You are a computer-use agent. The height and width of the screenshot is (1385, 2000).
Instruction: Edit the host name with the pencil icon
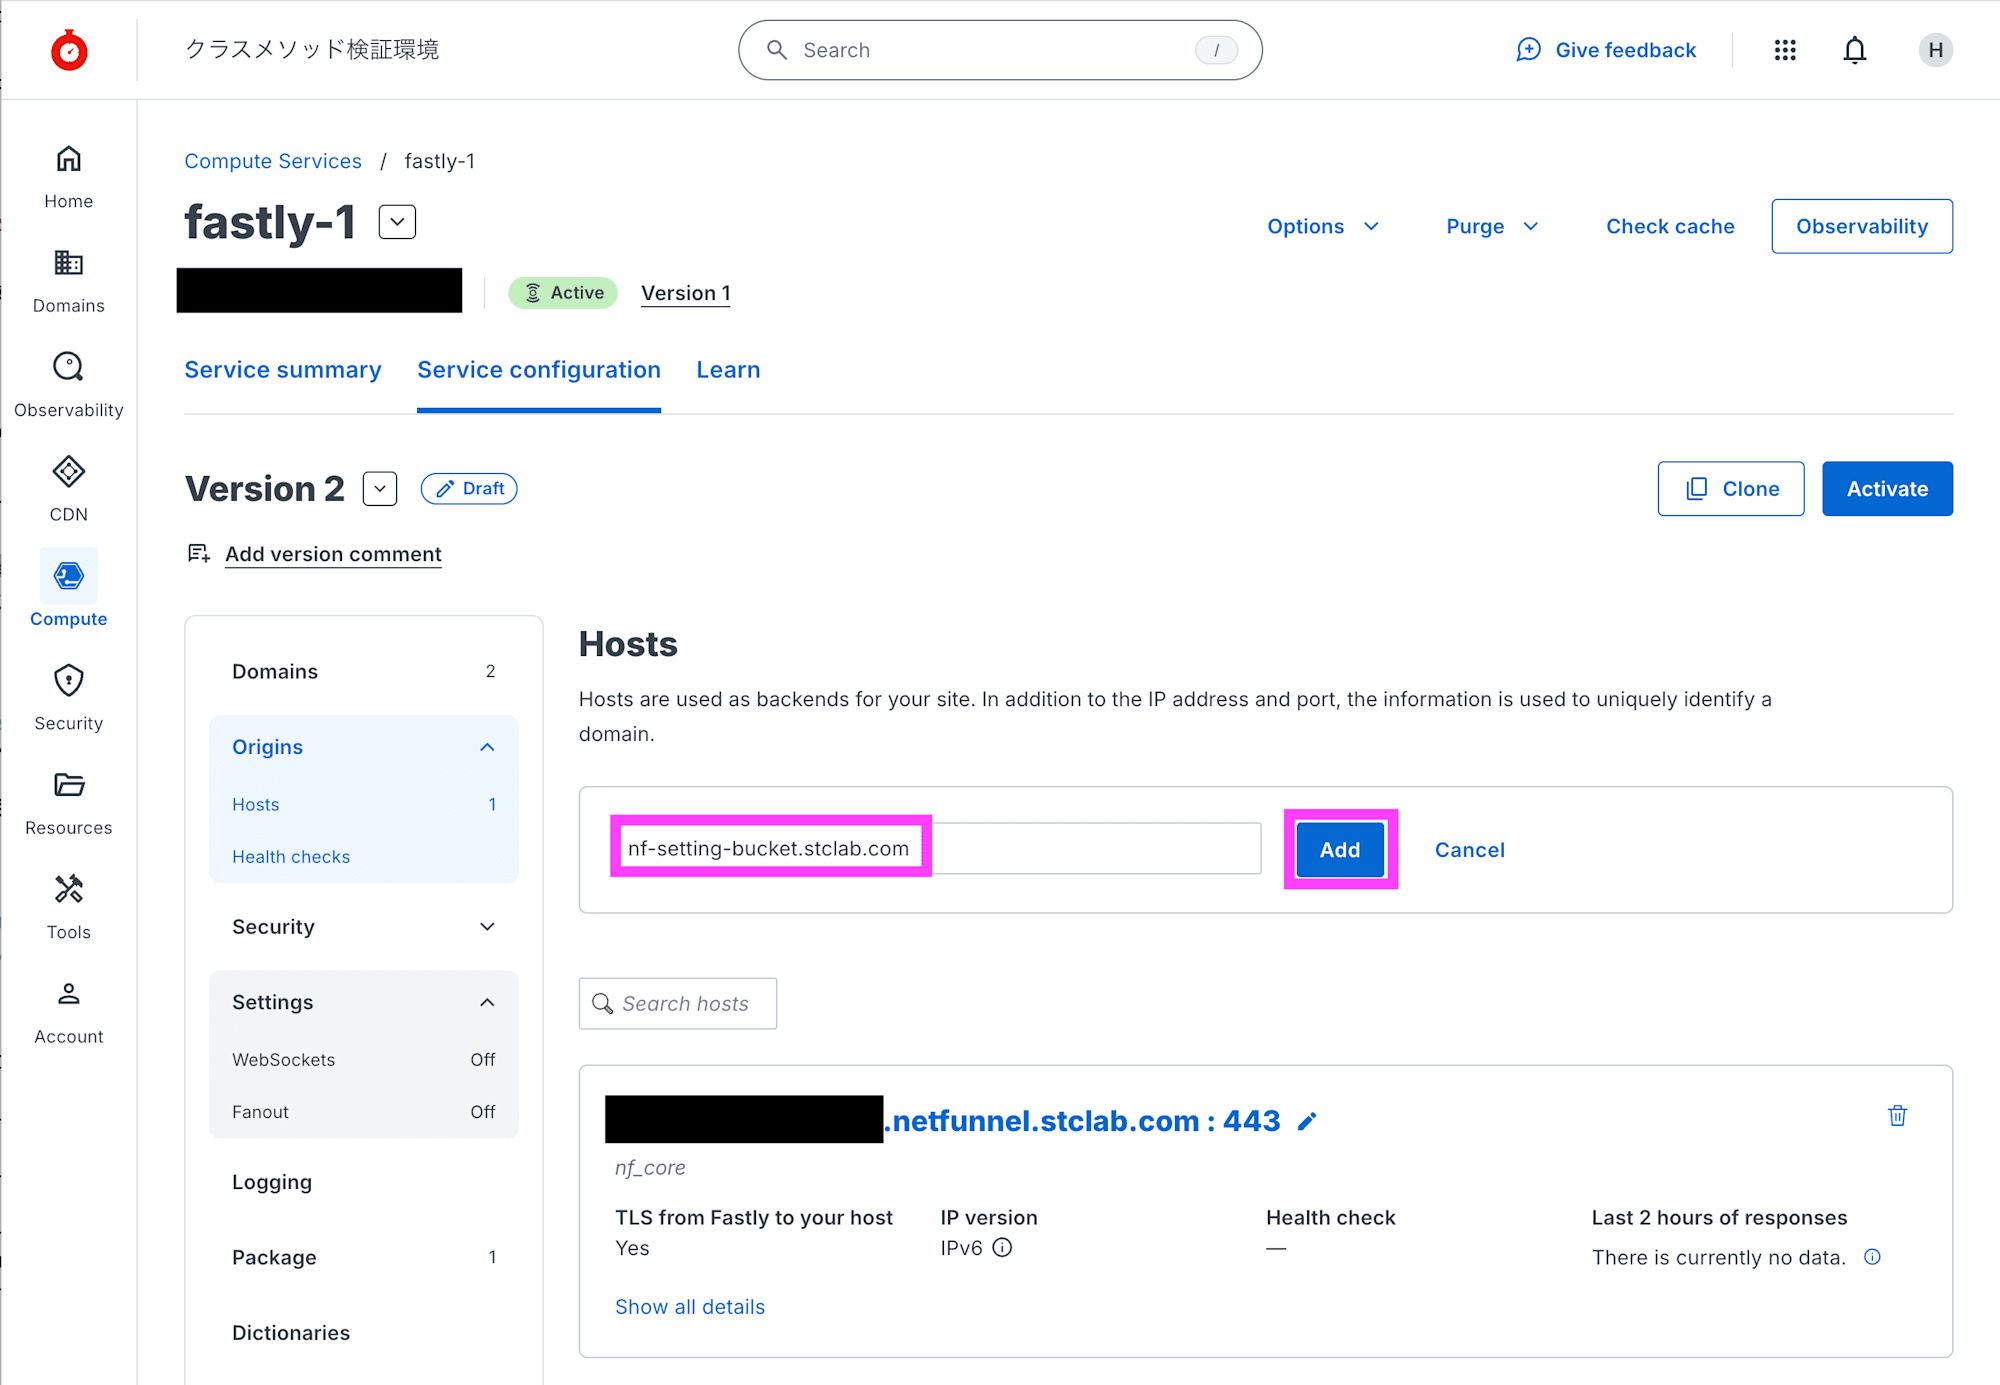[x=1307, y=1122]
